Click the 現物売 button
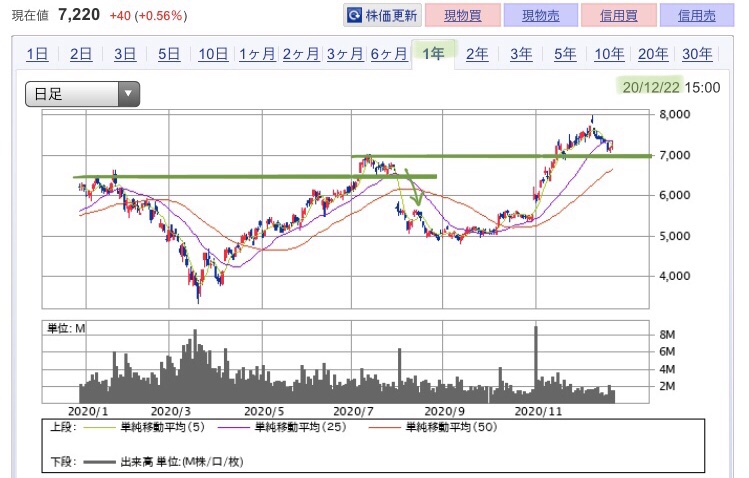The width and height of the screenshot is (749, 478). point(540,15)
